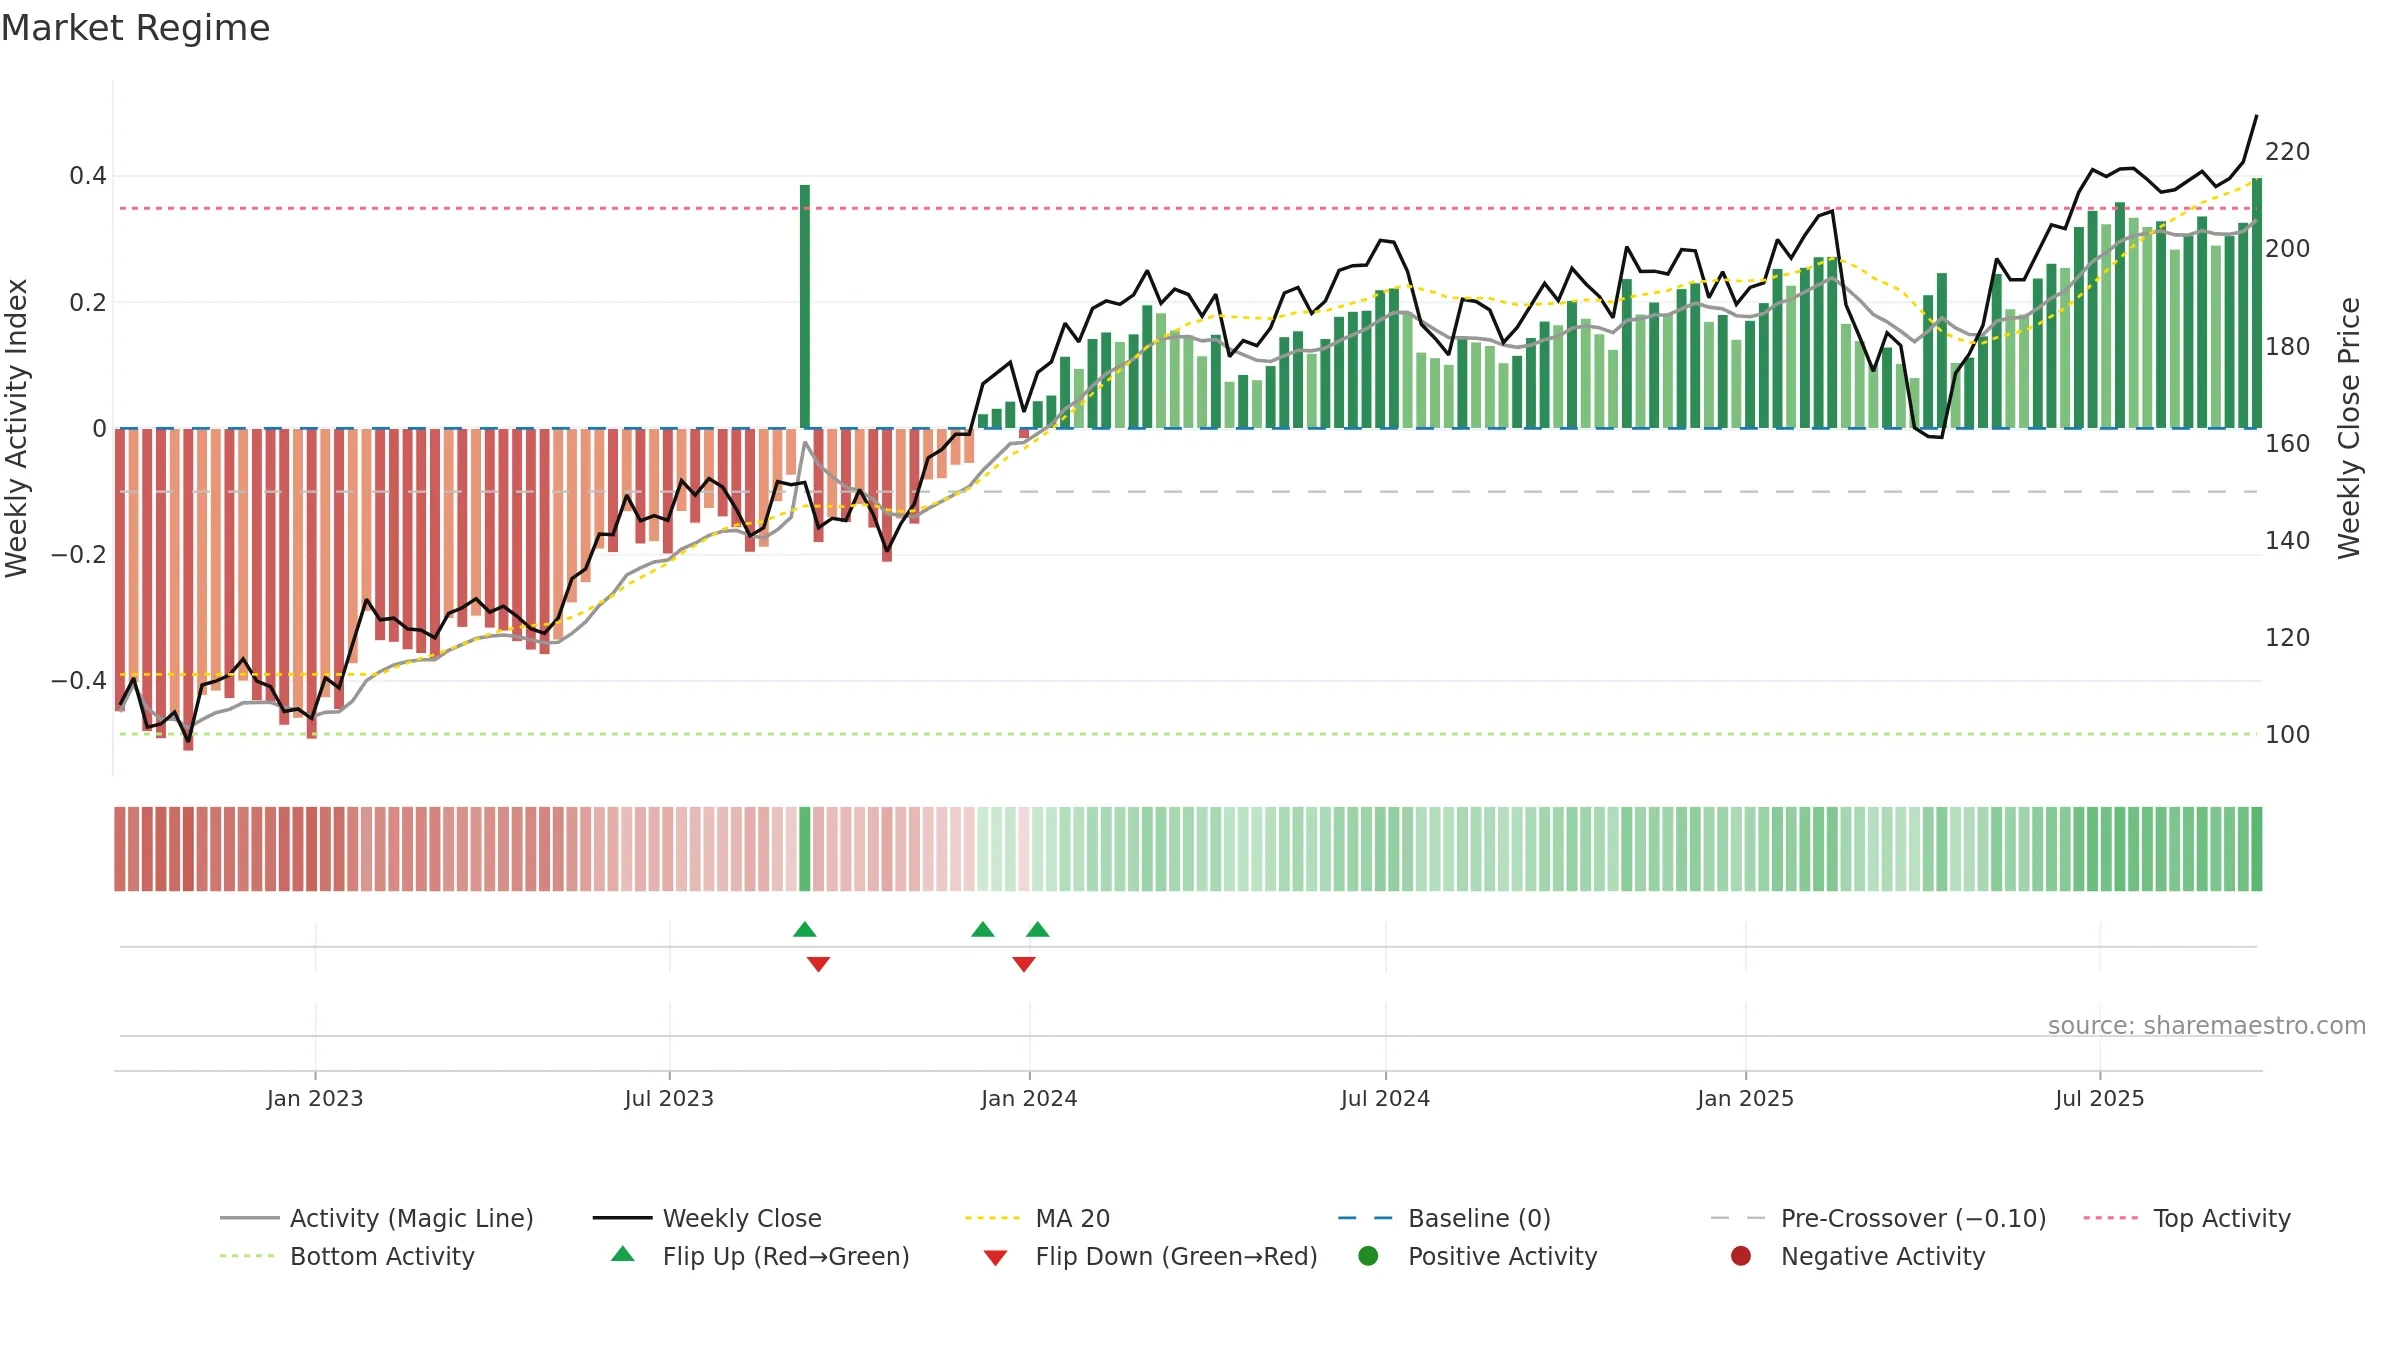Click the first red flip-down triangle marker

point(818,964)
